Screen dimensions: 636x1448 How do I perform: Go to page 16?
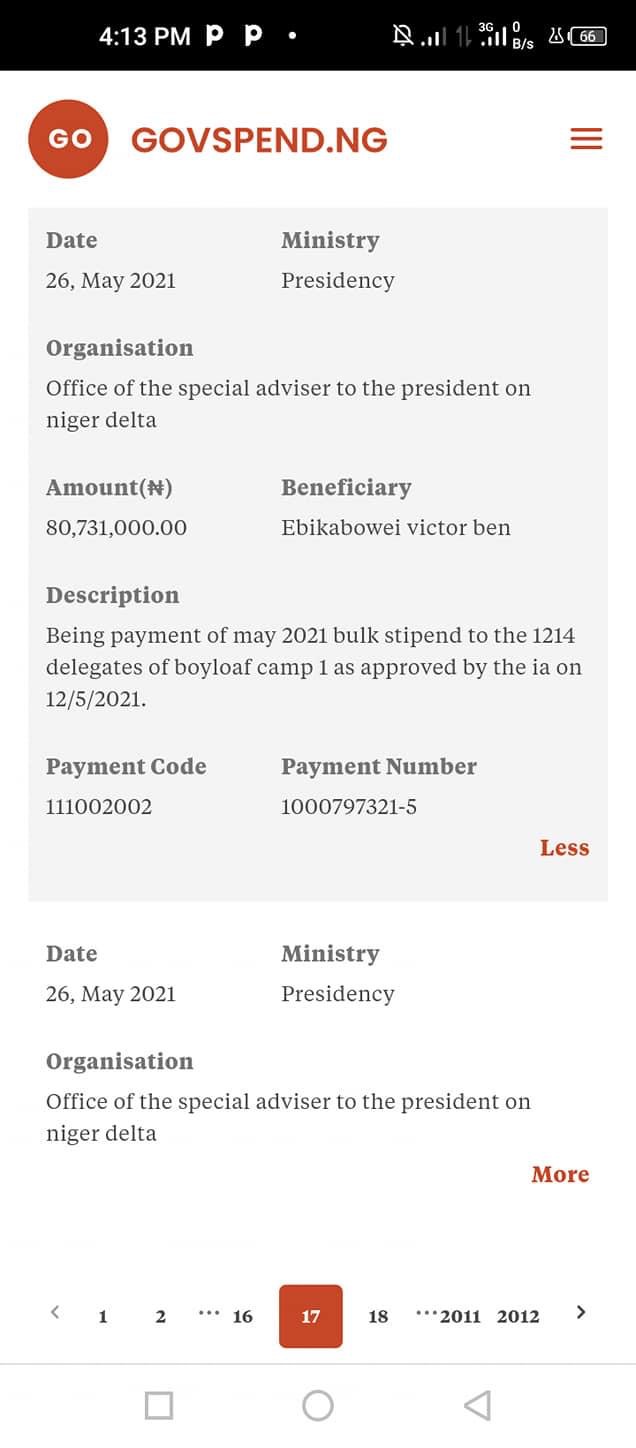(243, 1316)
